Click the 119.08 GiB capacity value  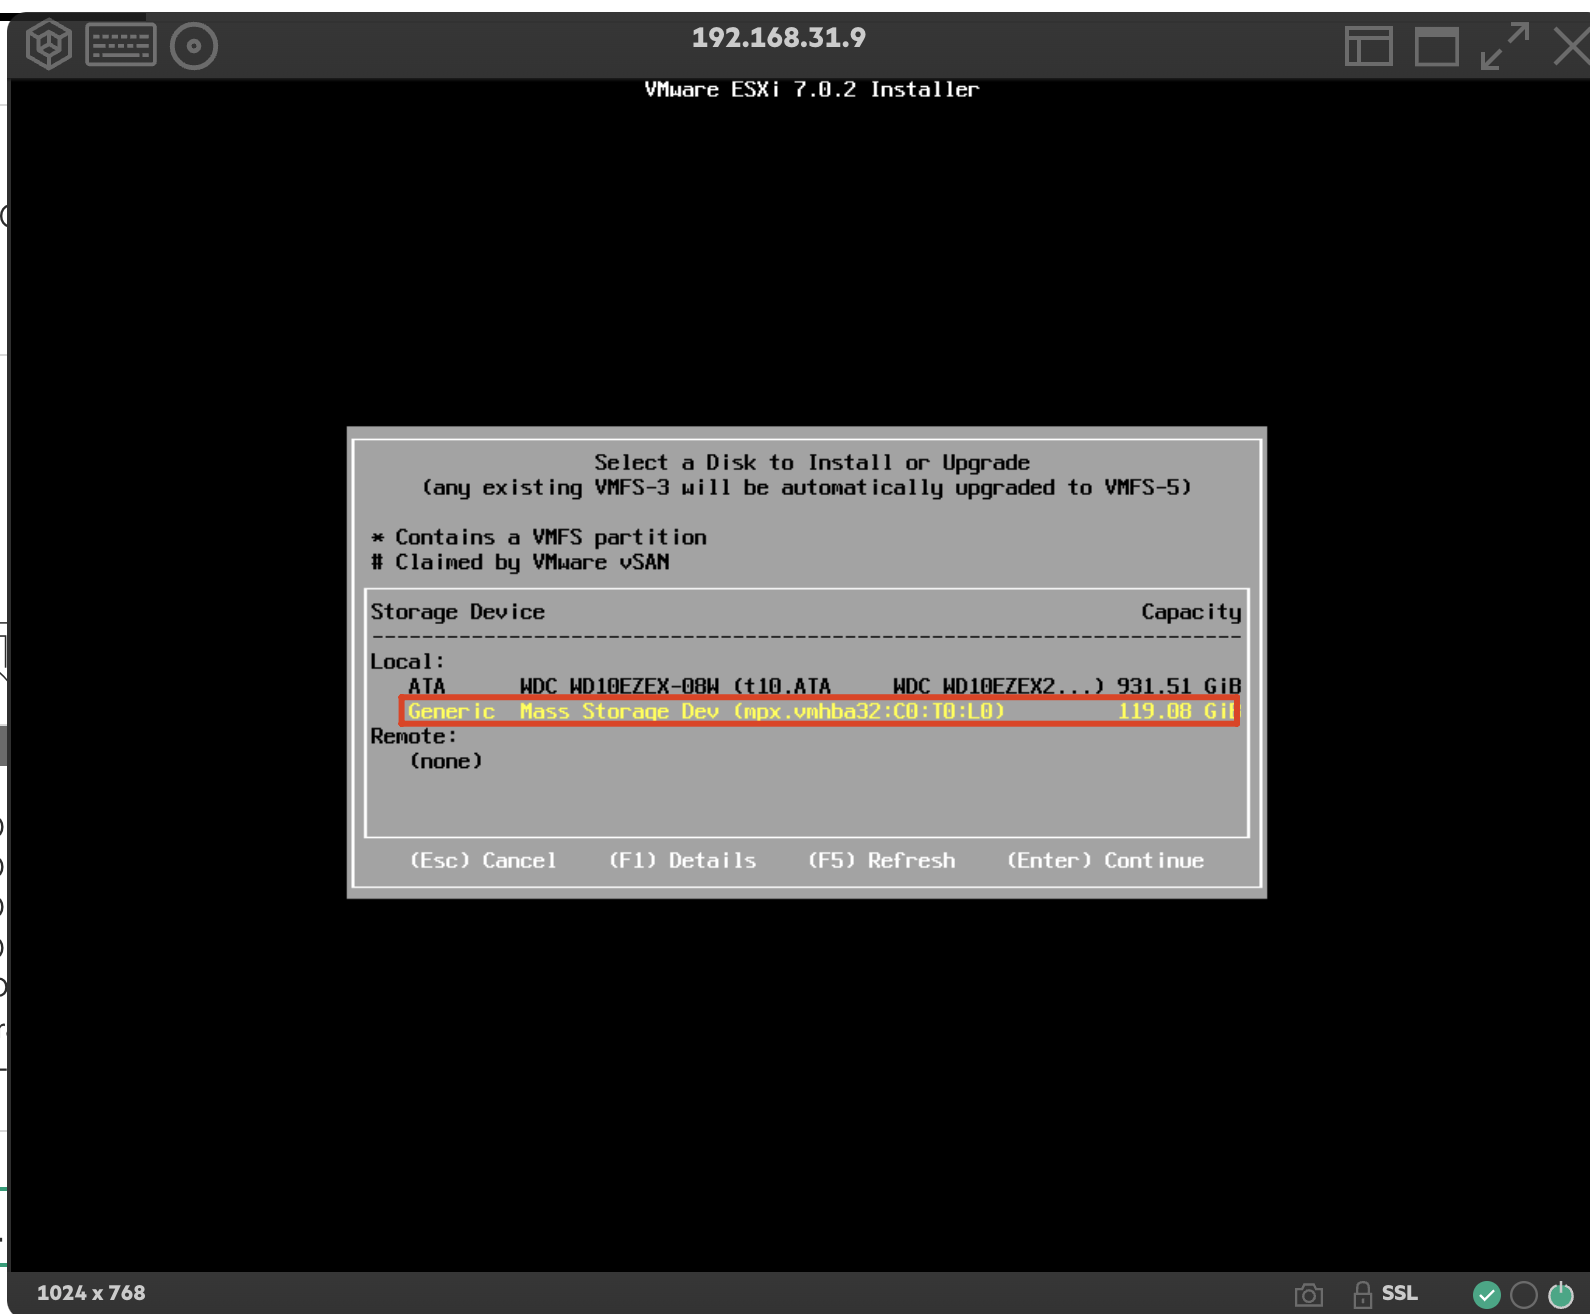click(1177, 711)
